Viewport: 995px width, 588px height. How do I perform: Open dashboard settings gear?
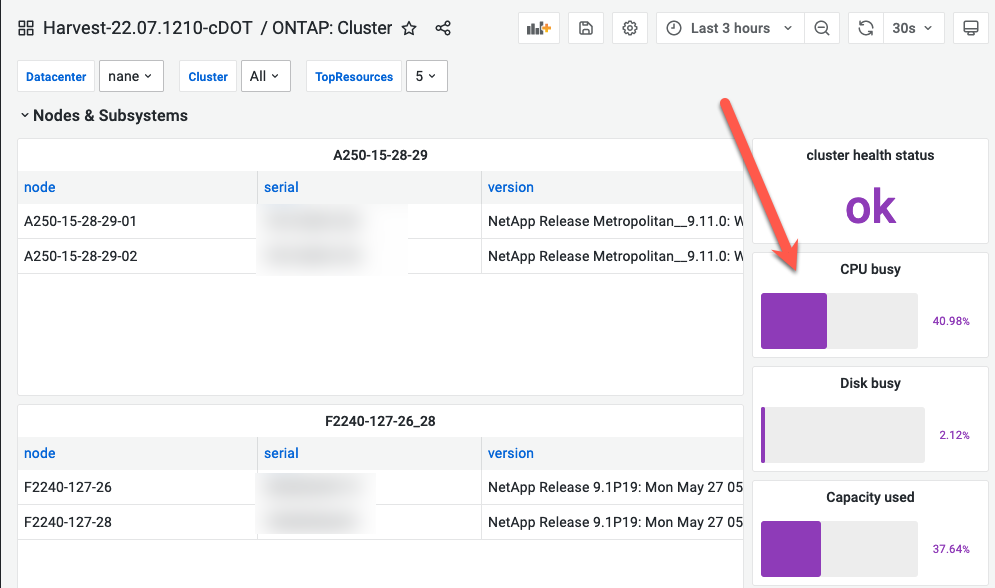point(629,28)
